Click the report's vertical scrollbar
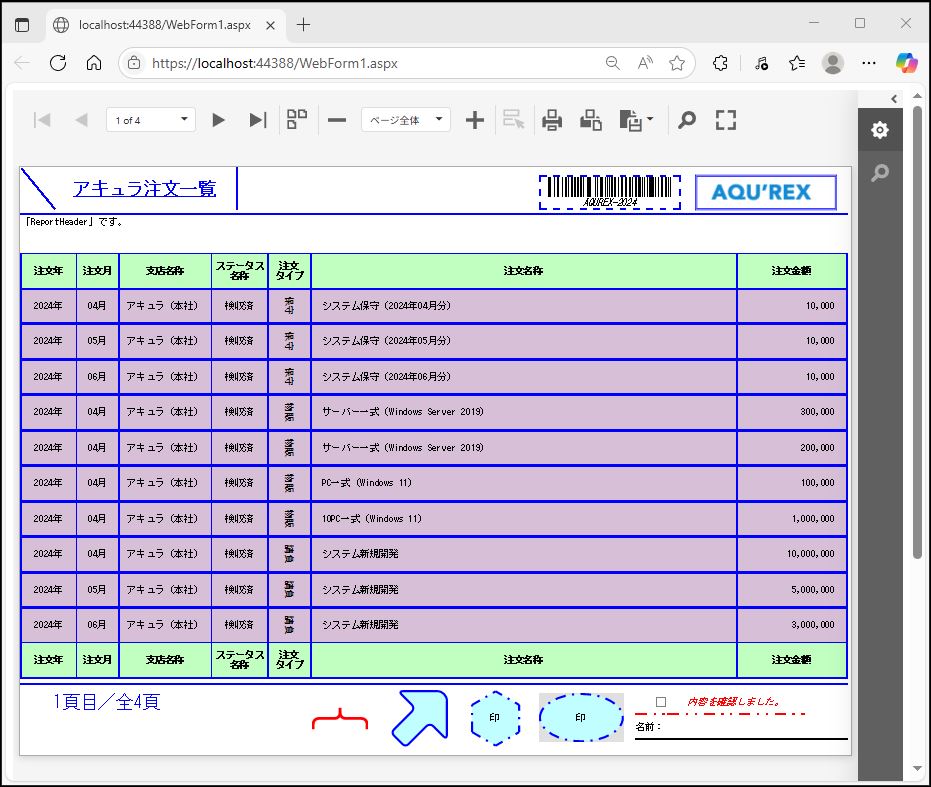The image size is (931, 787). click(917, 330)
